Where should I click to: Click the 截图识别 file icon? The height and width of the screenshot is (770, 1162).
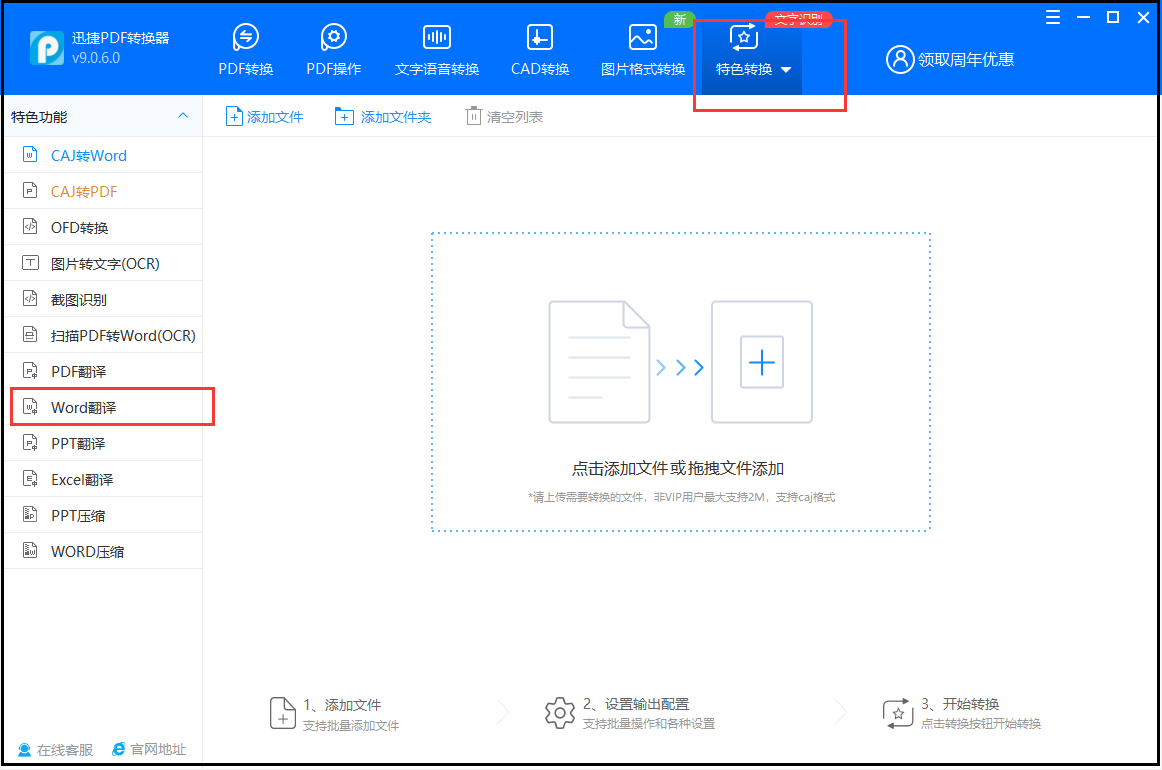tap(30, 298)
